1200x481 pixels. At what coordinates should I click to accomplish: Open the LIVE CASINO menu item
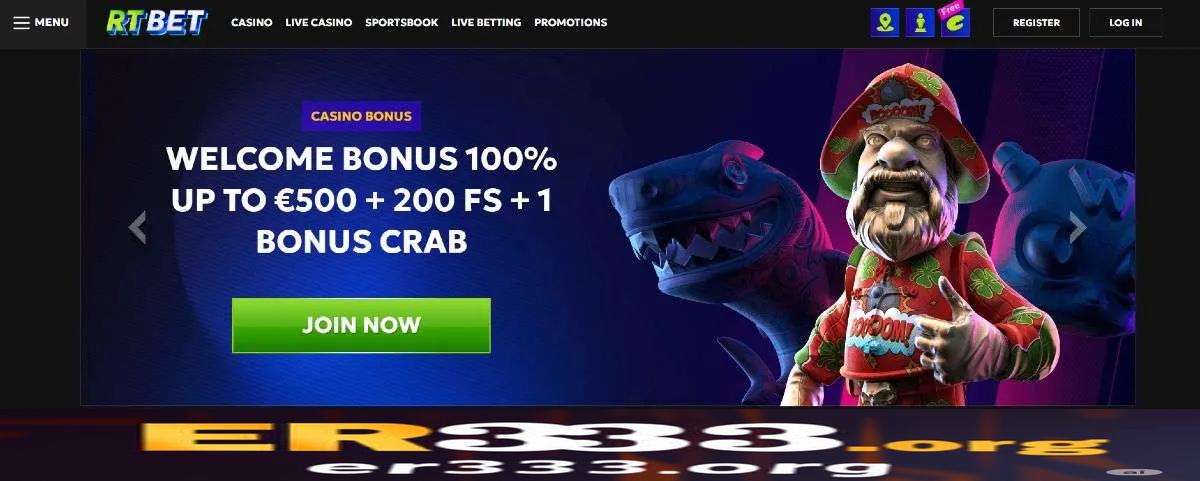pos(318,22)
